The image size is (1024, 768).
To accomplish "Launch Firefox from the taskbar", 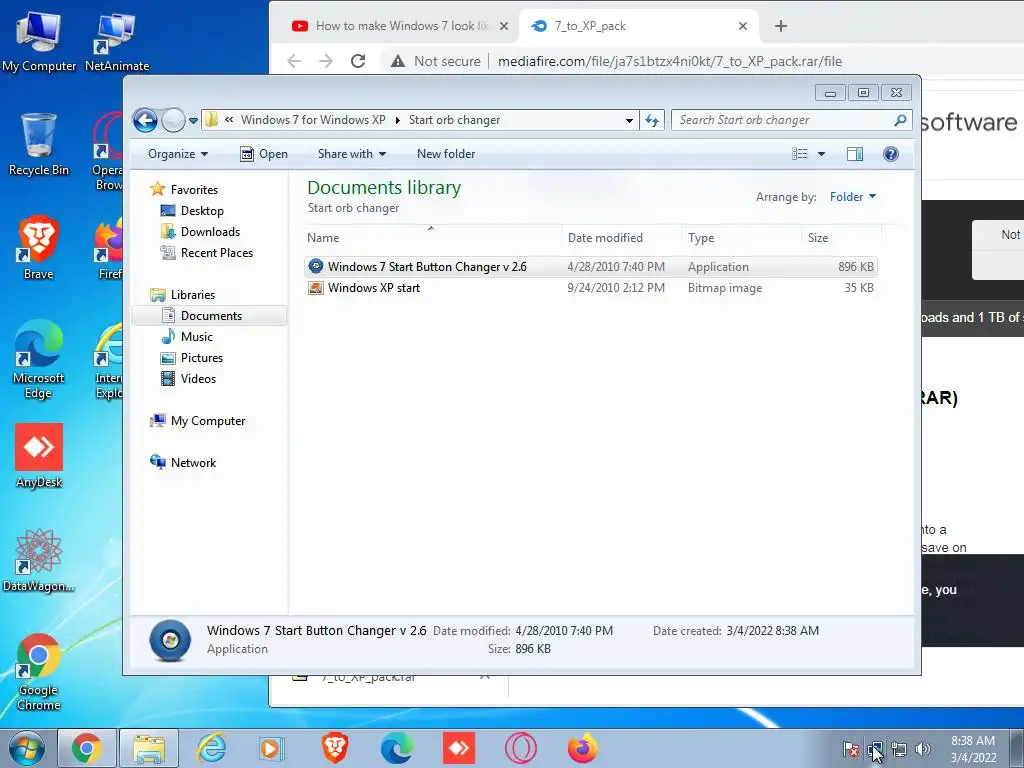I will 583,748.
